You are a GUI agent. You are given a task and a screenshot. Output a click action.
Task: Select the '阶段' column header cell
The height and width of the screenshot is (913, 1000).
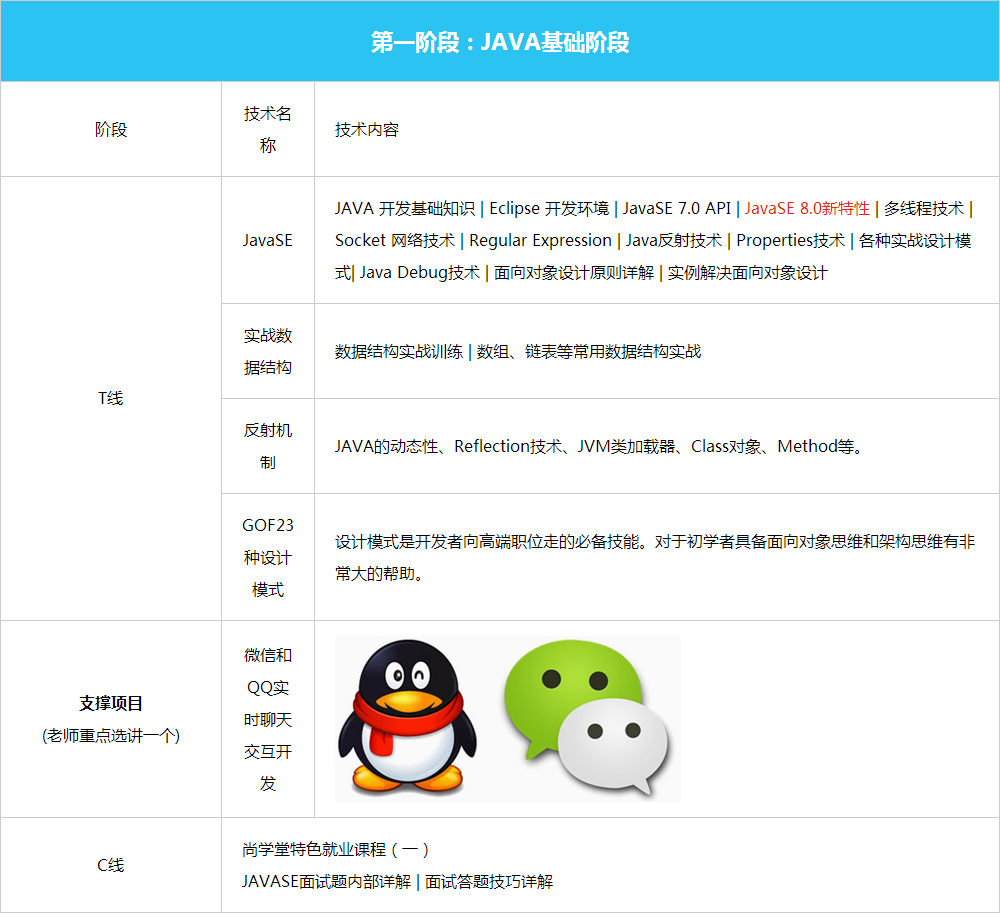[x=111, y=129]
